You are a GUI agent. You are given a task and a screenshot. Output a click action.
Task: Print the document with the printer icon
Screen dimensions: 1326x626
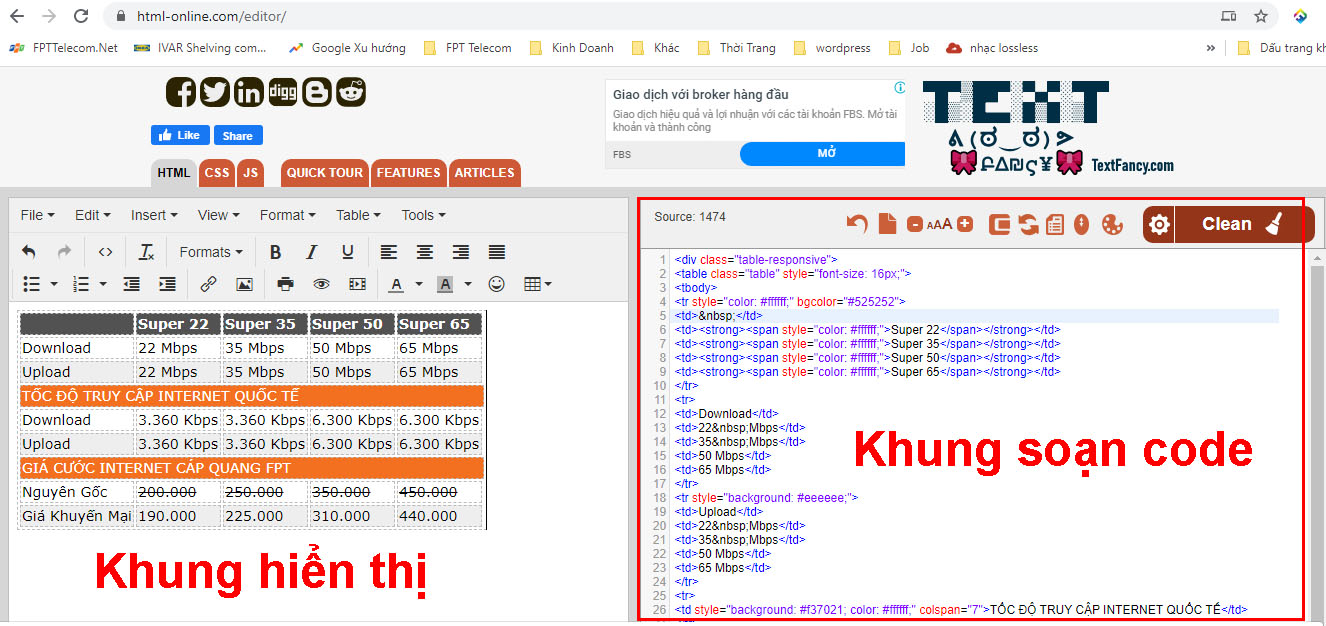coord(285,284)
